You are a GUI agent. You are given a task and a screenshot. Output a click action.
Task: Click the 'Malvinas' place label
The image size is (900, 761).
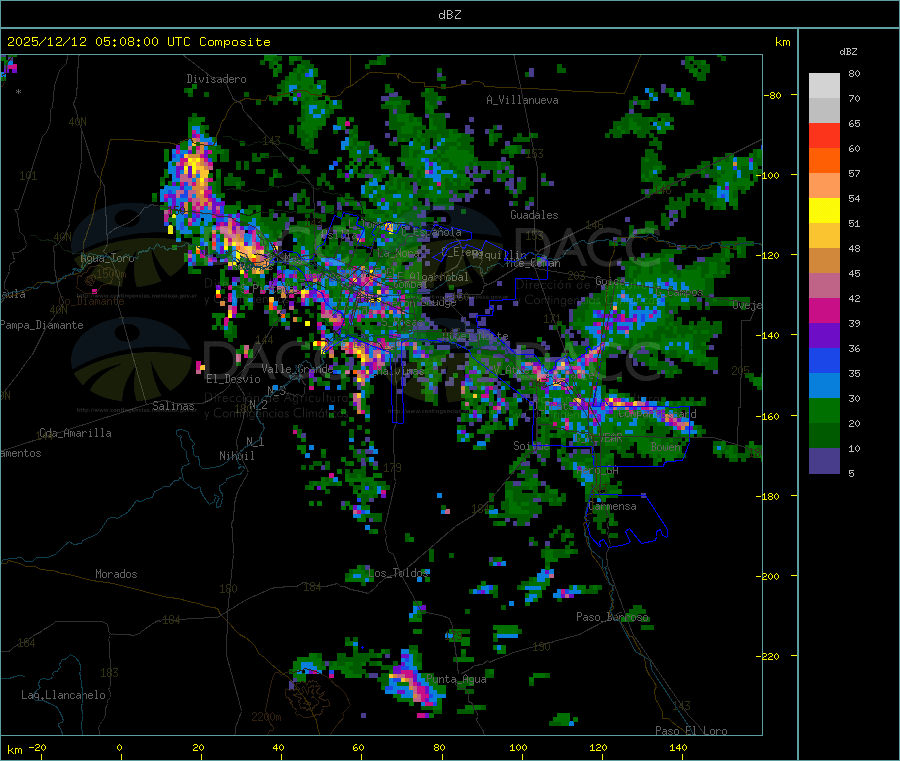(x=401, y=371)
